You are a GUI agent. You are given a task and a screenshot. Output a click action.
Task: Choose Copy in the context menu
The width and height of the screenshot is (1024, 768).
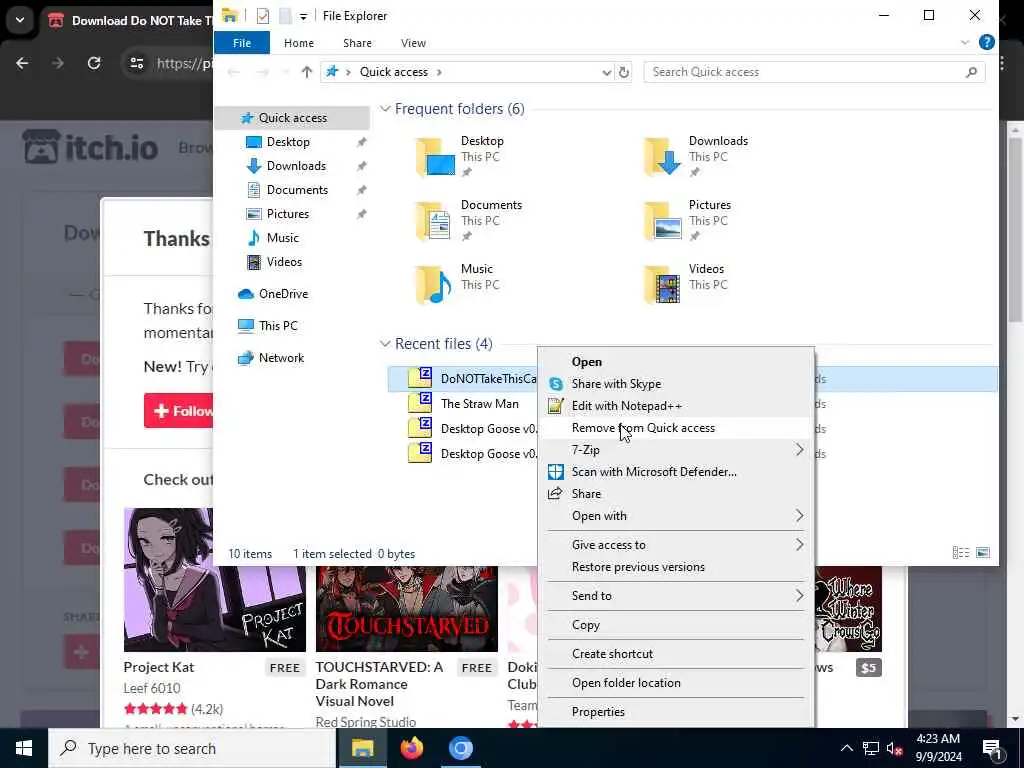[675, 625]
